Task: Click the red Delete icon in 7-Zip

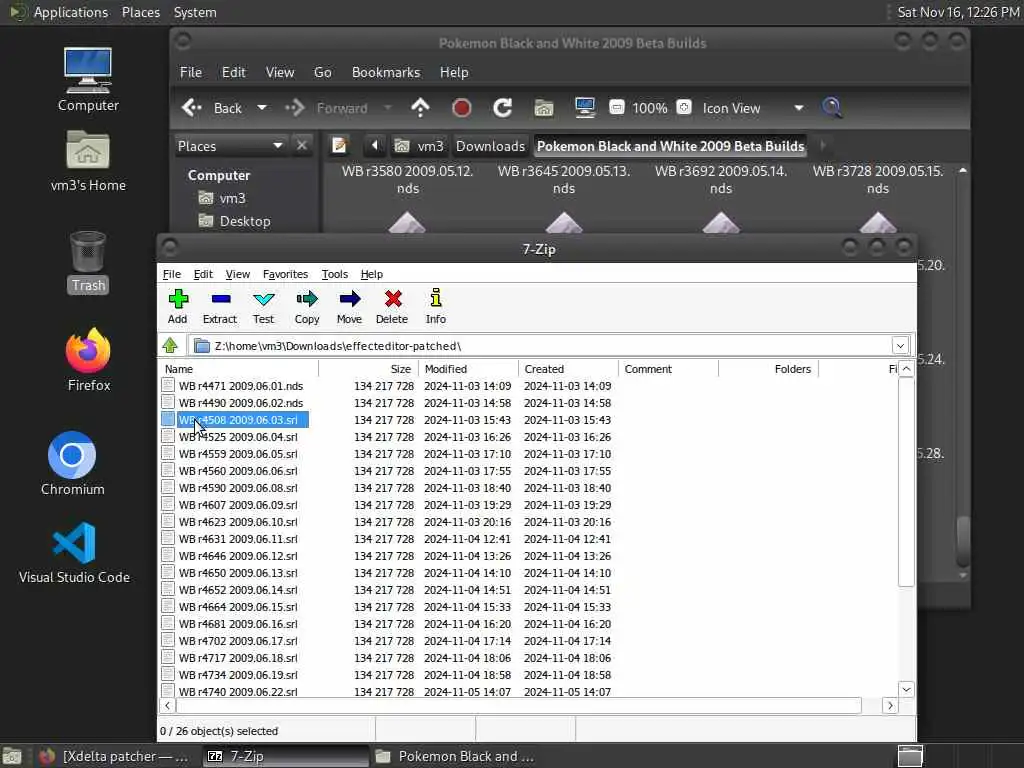Action: [392, 300]
